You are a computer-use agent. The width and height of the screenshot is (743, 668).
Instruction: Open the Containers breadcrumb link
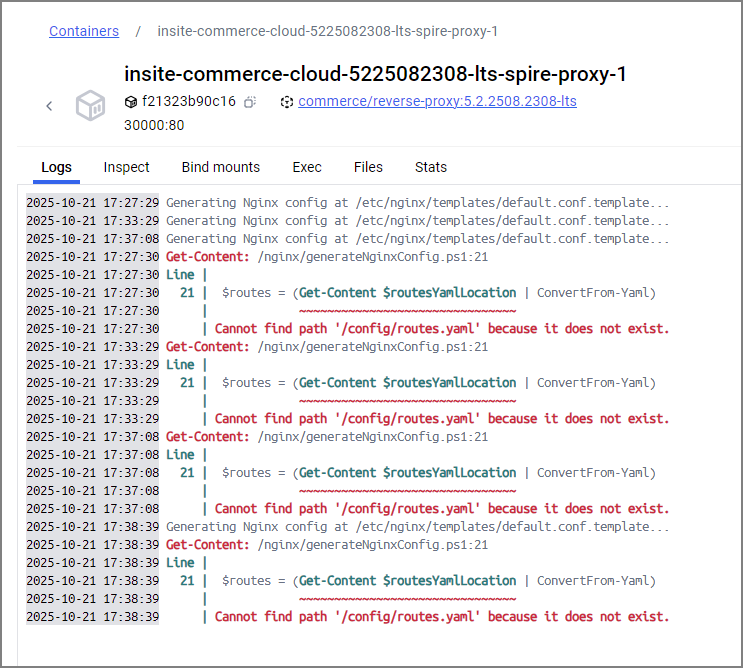coord(84,31)
